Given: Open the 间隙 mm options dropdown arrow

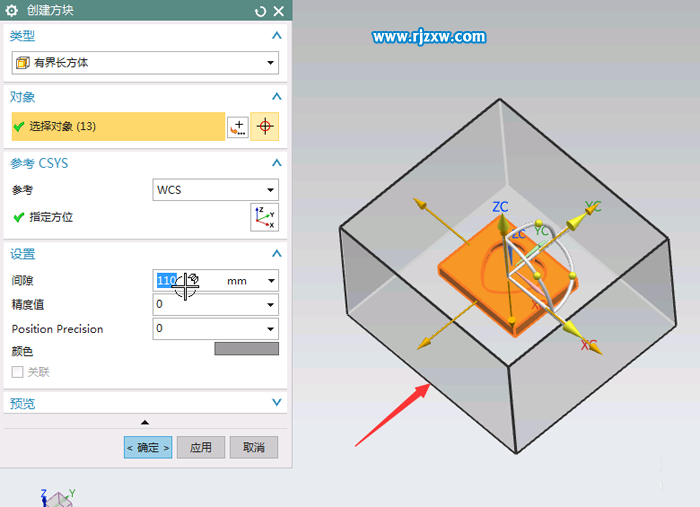Looking at the screenshot, I should 271,281.
